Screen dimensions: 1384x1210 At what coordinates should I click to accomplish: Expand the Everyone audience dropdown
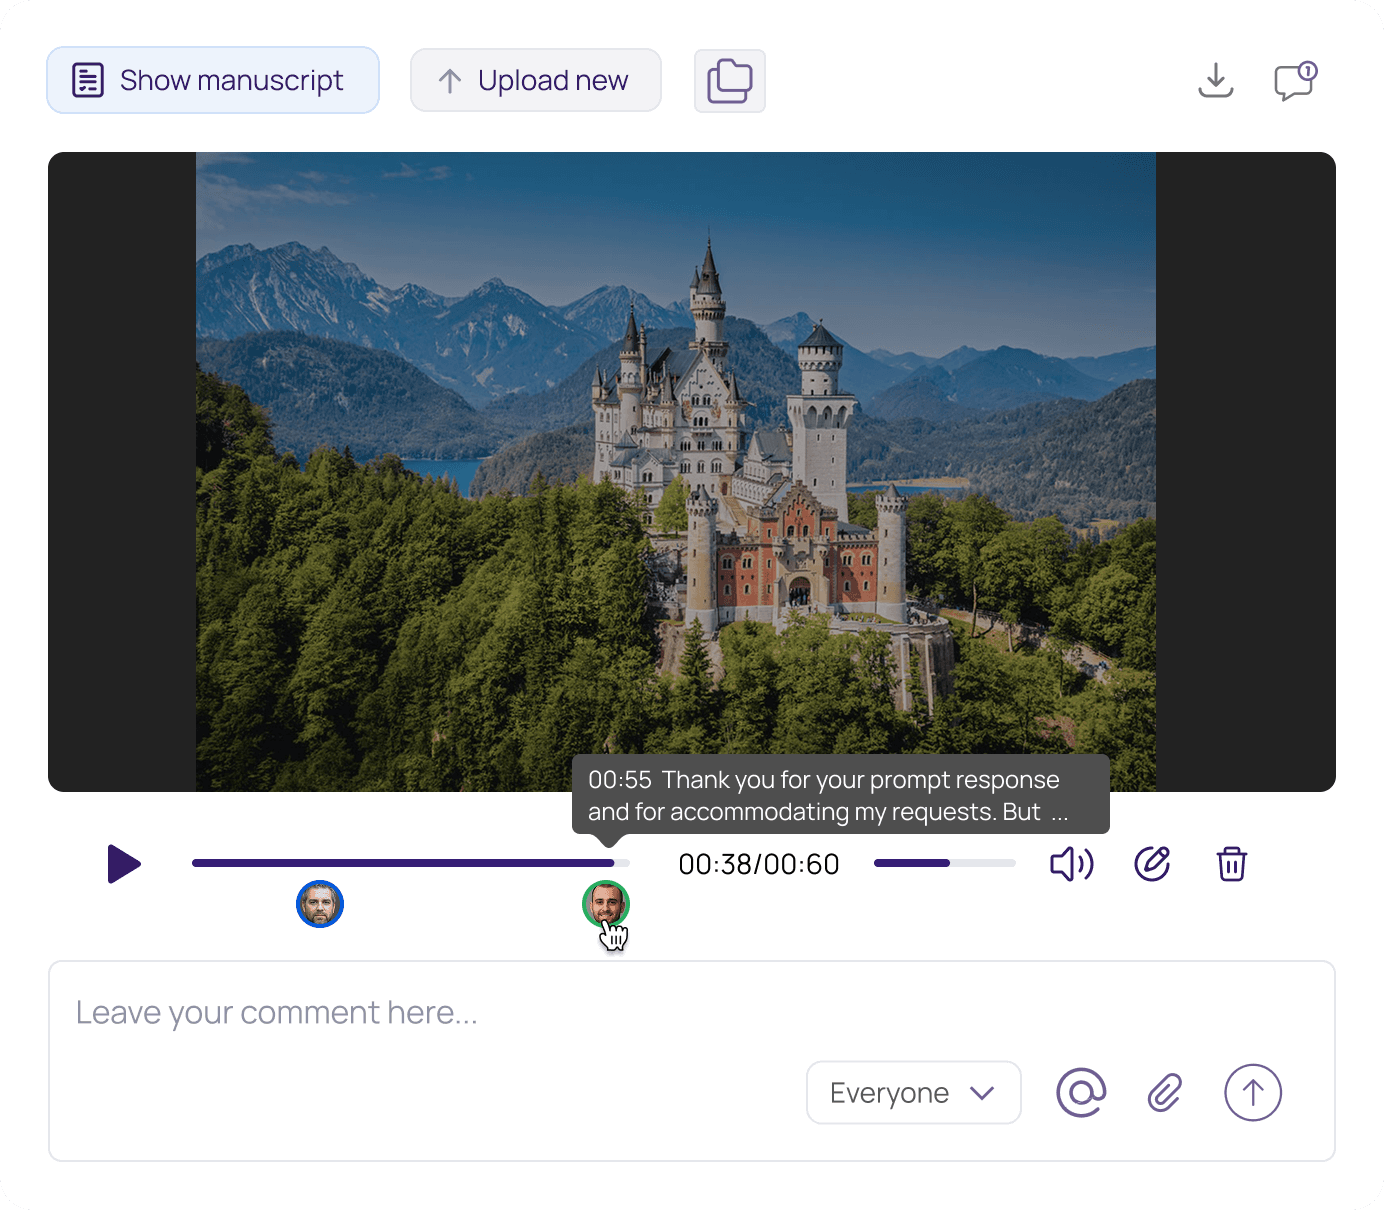pyautogui.click(x=914, y=1093)
